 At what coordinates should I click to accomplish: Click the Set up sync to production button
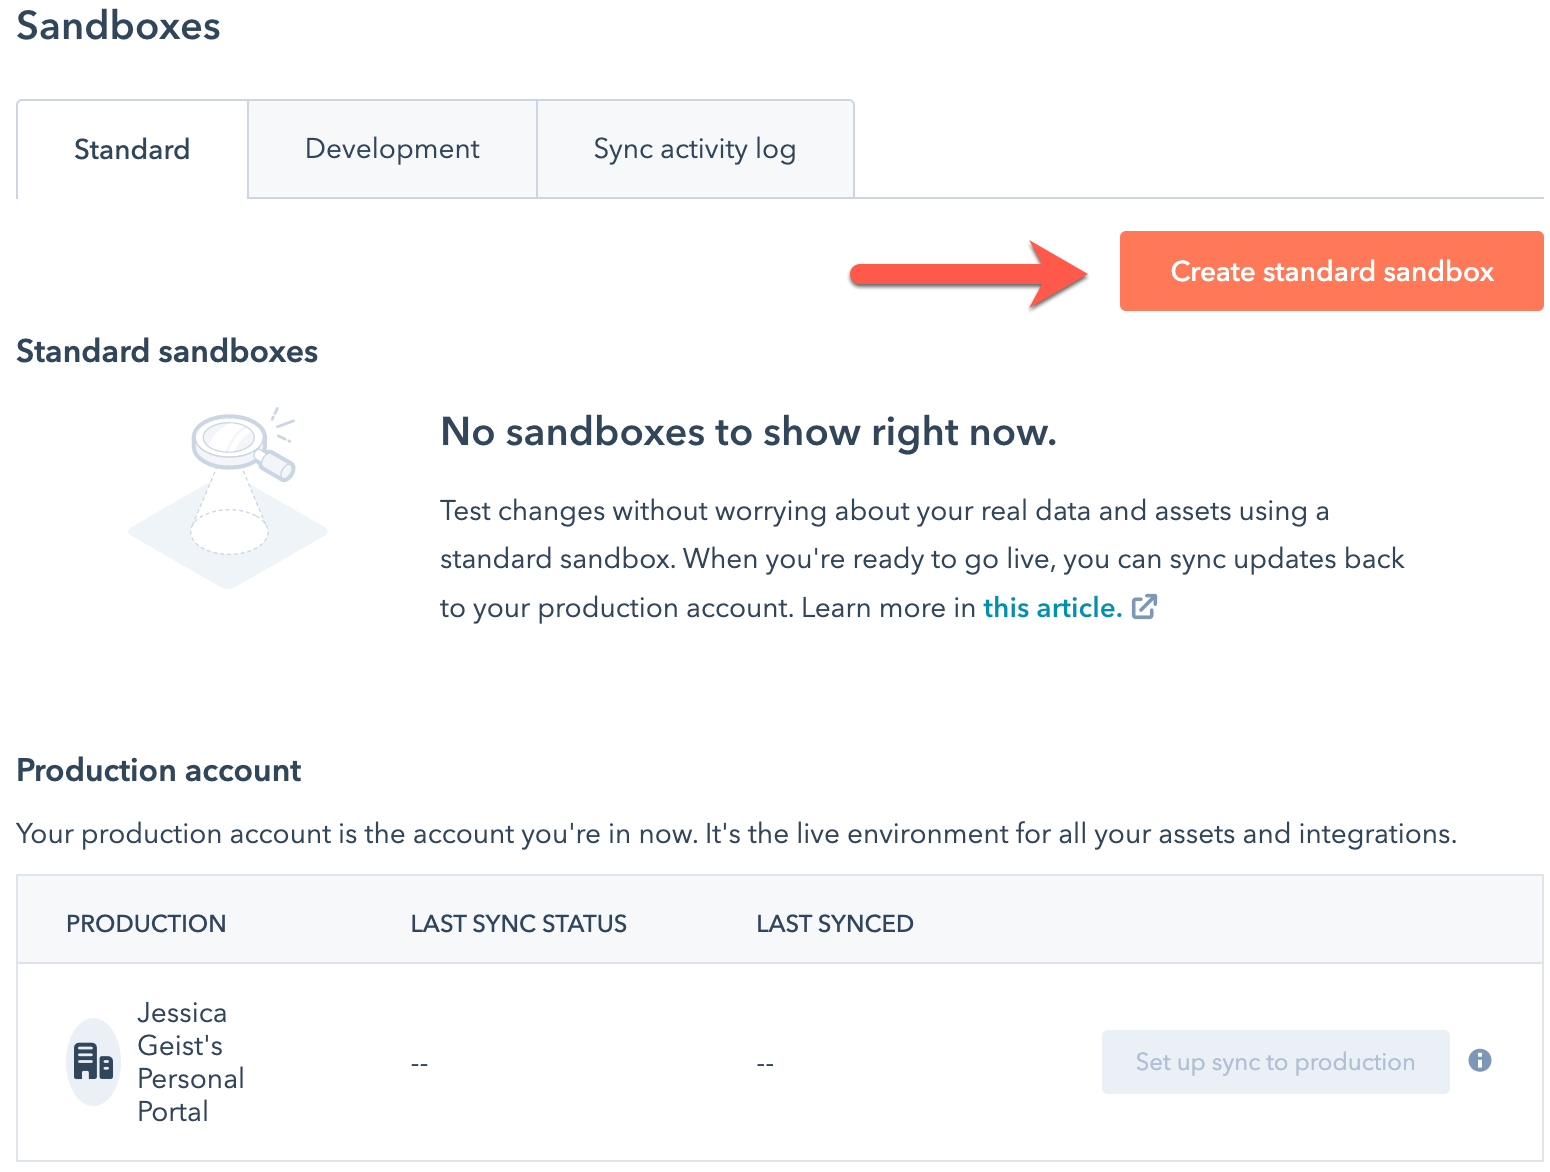1274,1061
